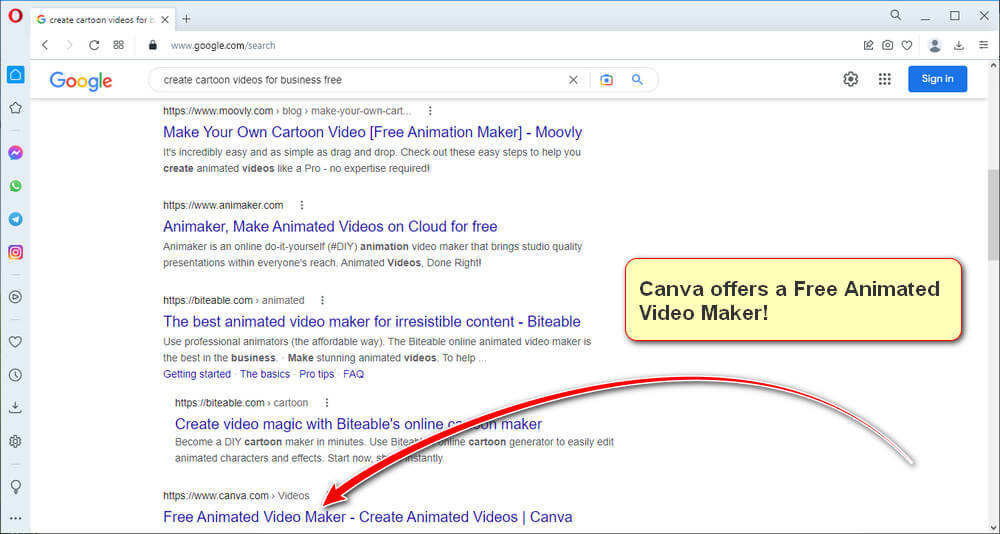Open History from the sidebar clock icon
Screen dimensions: 1000x534
tap(15, 375)
